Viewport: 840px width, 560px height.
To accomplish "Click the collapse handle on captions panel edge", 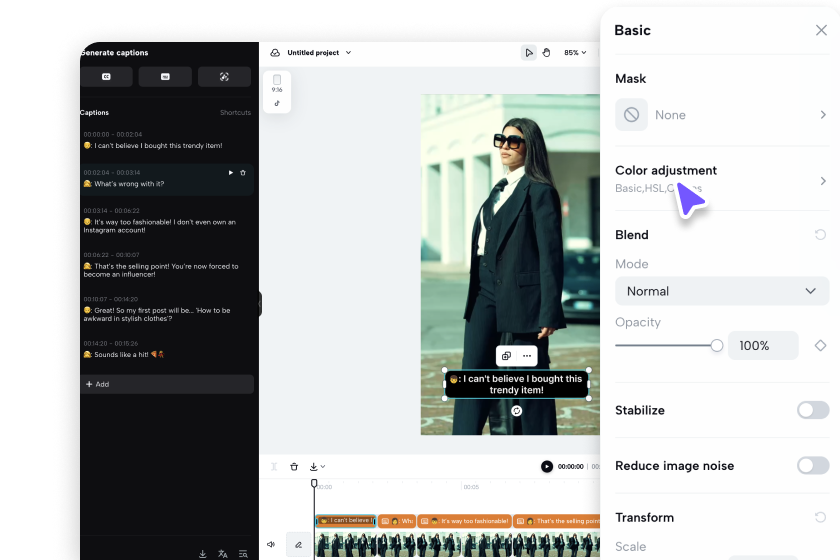I will [x=260, y=304].
